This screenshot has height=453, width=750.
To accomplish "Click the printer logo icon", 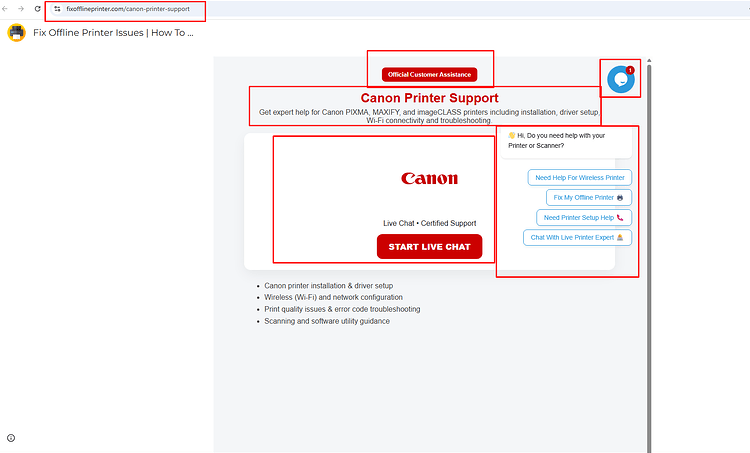I will 17,33.
